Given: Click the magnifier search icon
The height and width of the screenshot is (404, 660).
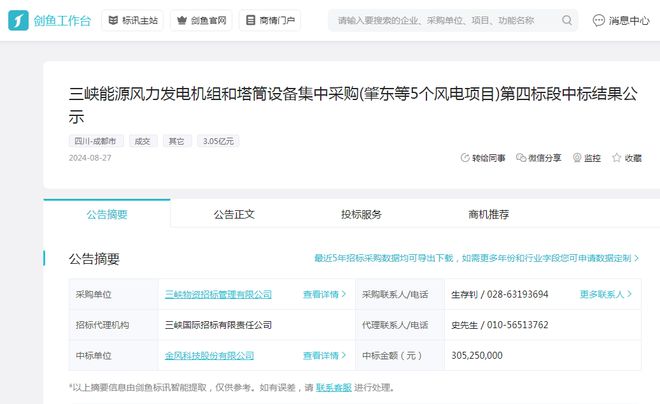Looking at the screenshot, I should click(567, 20).
